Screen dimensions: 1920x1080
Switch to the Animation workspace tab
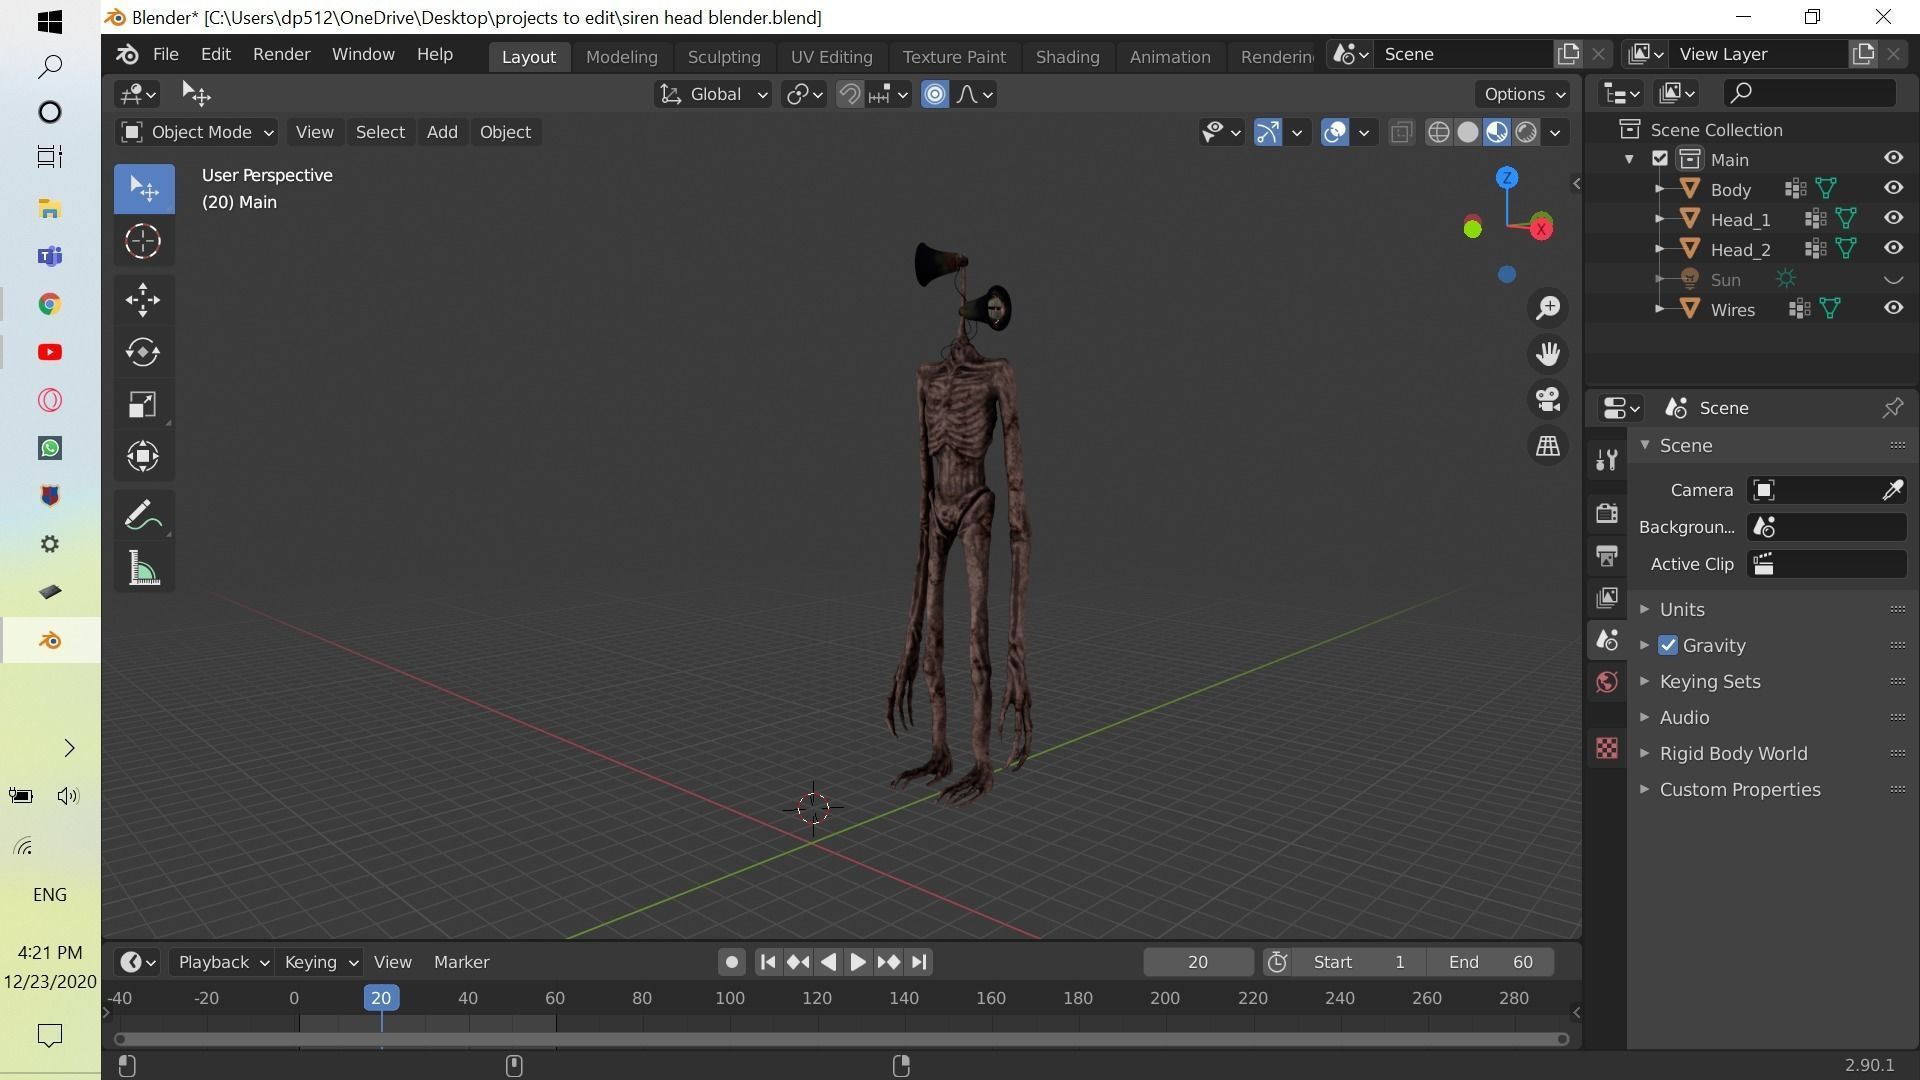[x=1170, y=57]
